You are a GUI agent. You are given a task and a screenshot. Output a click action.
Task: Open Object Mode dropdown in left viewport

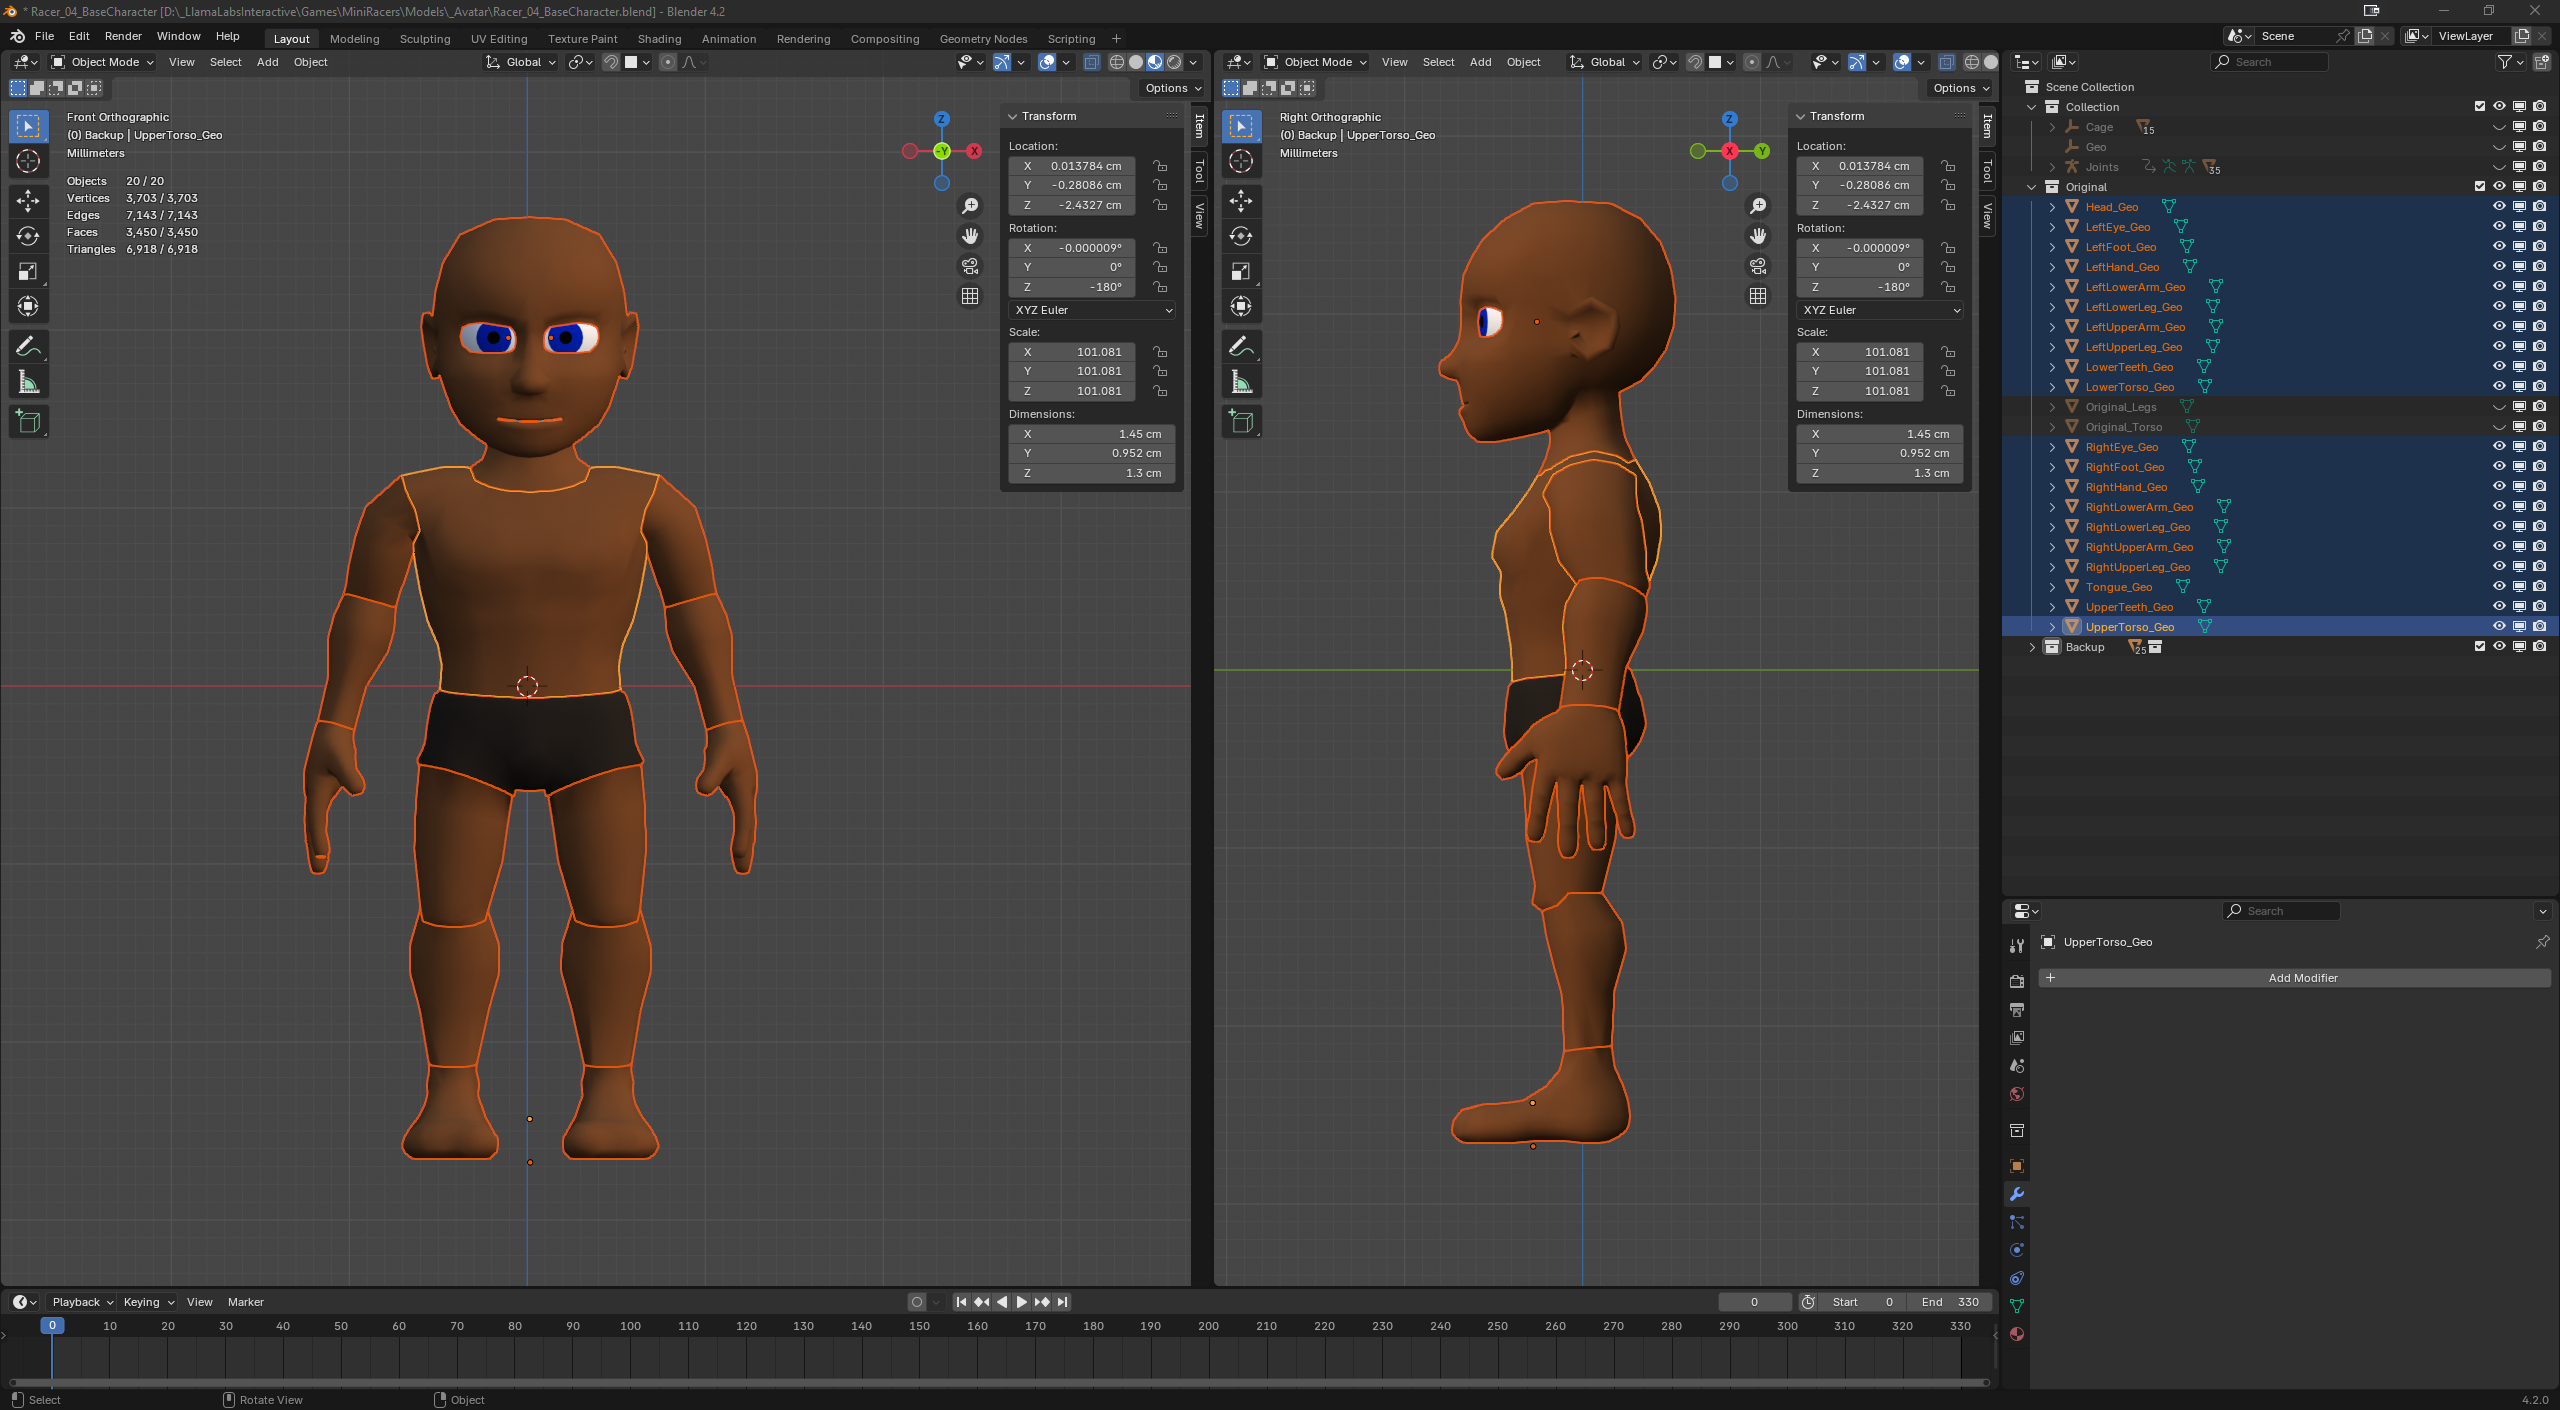click(x=104, y=62)
